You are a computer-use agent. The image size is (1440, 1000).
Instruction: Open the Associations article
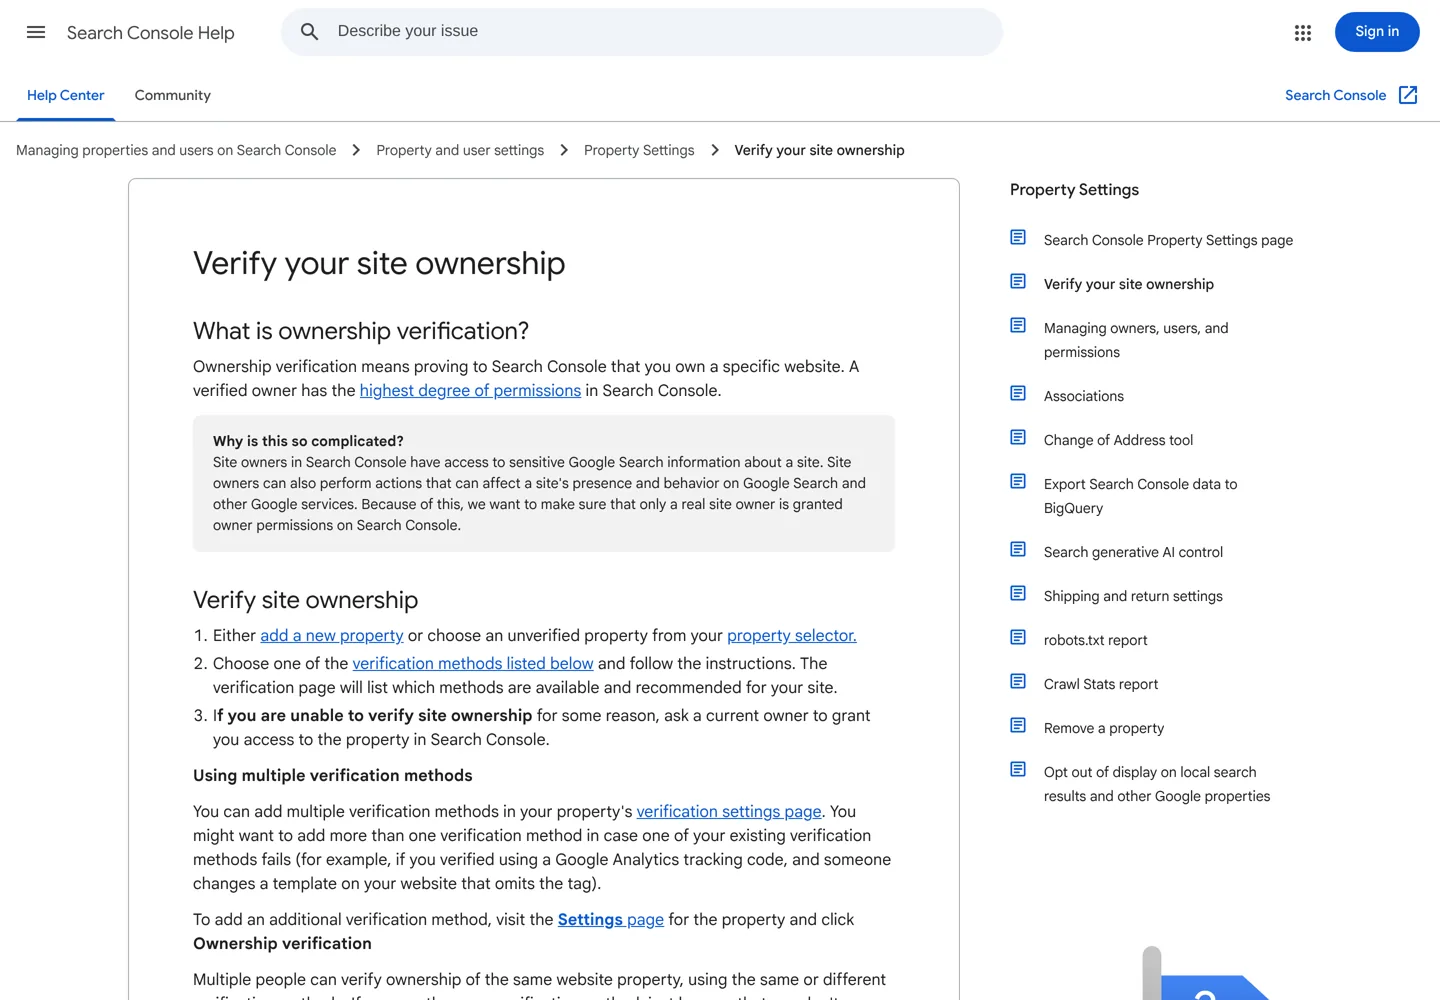(x=1084, y=396)
